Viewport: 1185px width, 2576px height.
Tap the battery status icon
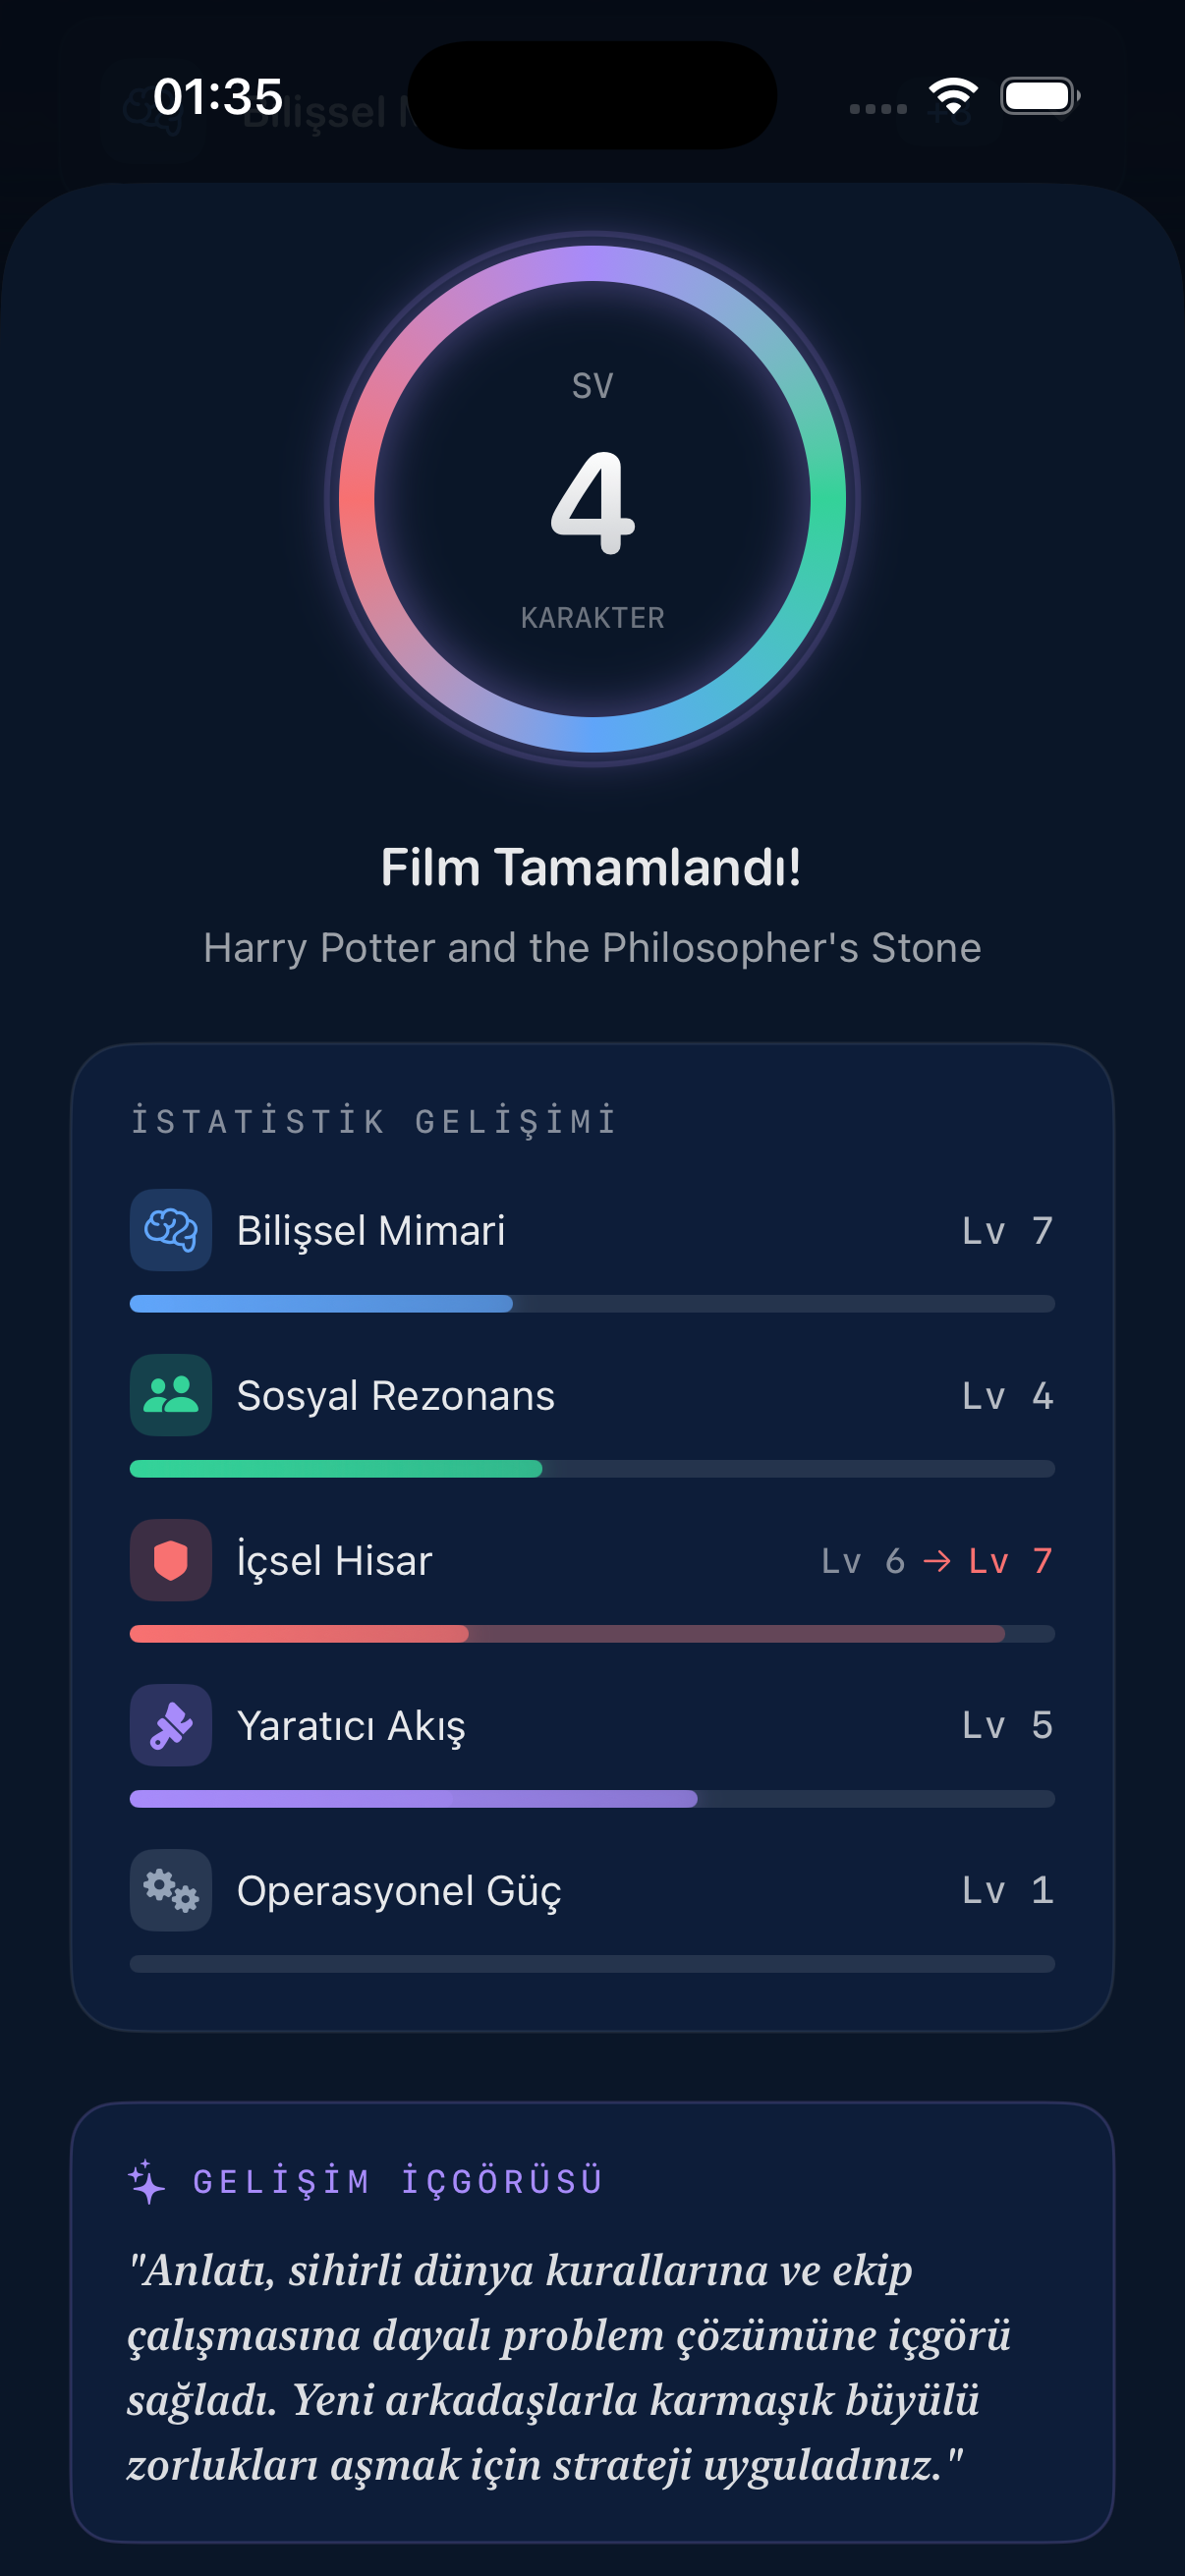coord(1039,96)
